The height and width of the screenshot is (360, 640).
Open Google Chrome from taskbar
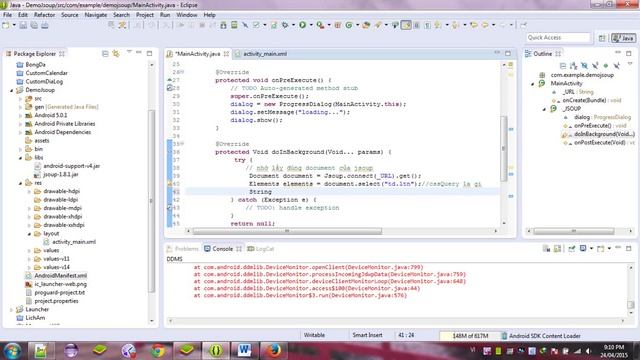[x=158, y=351]
